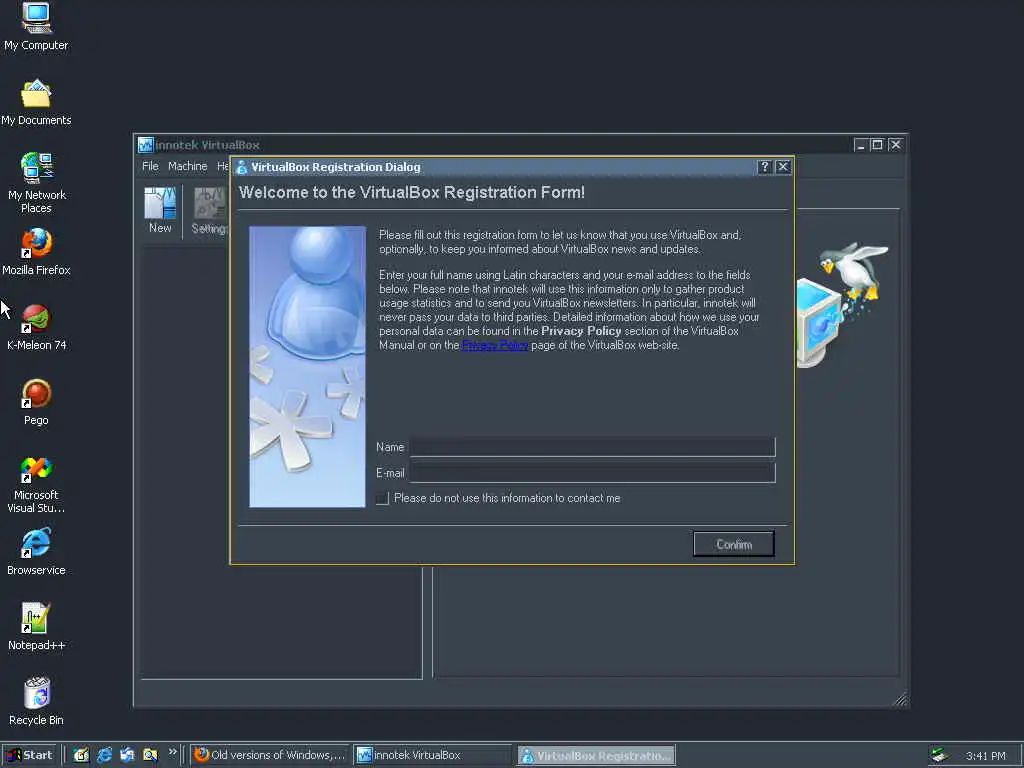
Task: Open My Documents folder icon
Action: tap(36, 102)
